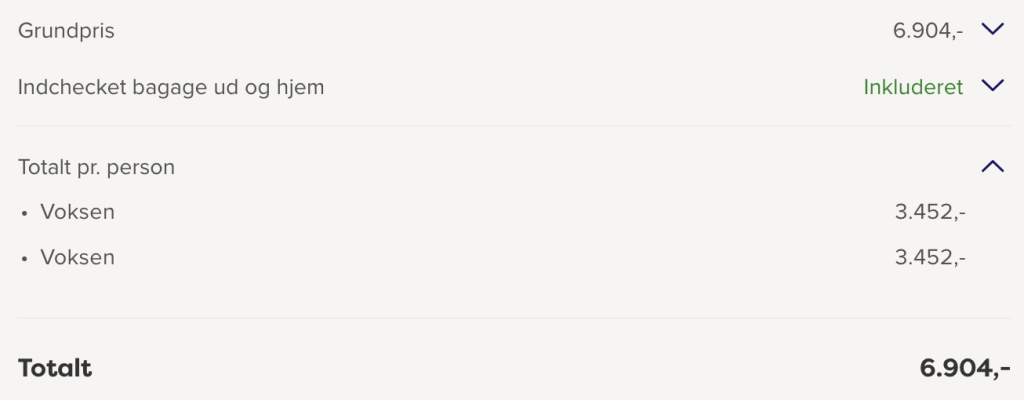The image size is (1024, 400).
Task: Click the divider line below the baggage row
Action: 514,125
